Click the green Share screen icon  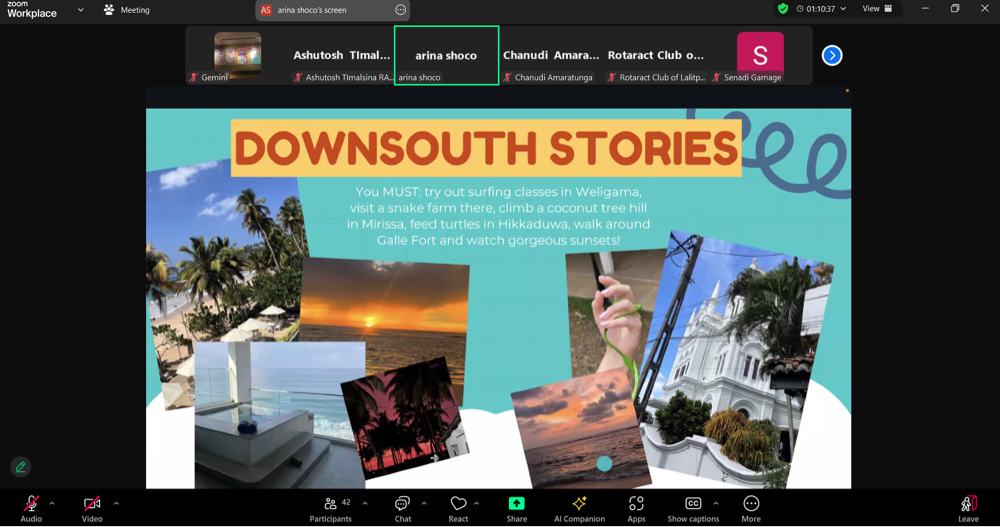click(516, 504)
